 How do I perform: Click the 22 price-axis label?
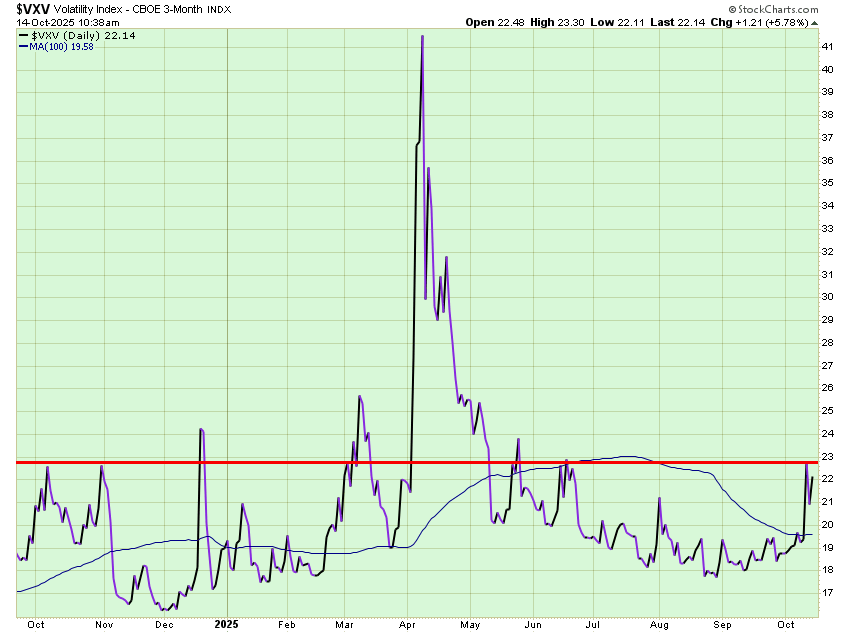827,479
